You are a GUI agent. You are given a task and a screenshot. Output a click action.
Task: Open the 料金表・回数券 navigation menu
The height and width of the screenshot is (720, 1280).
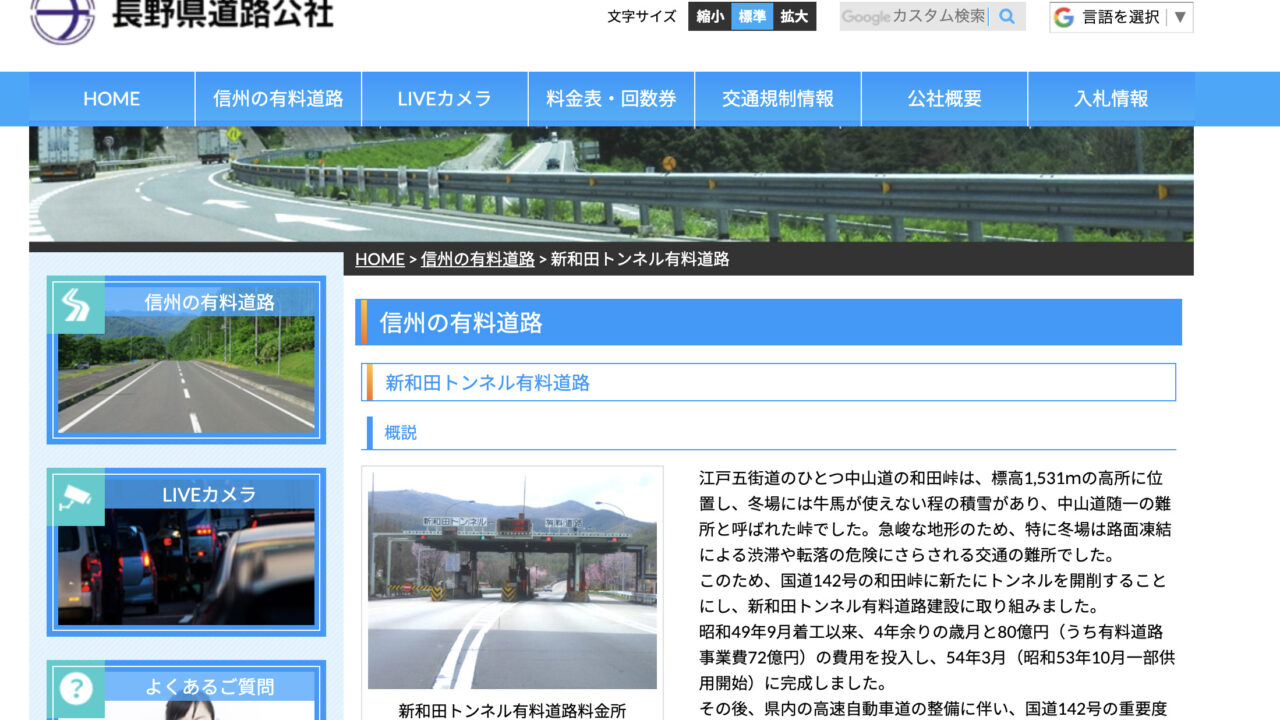(611, 99)
